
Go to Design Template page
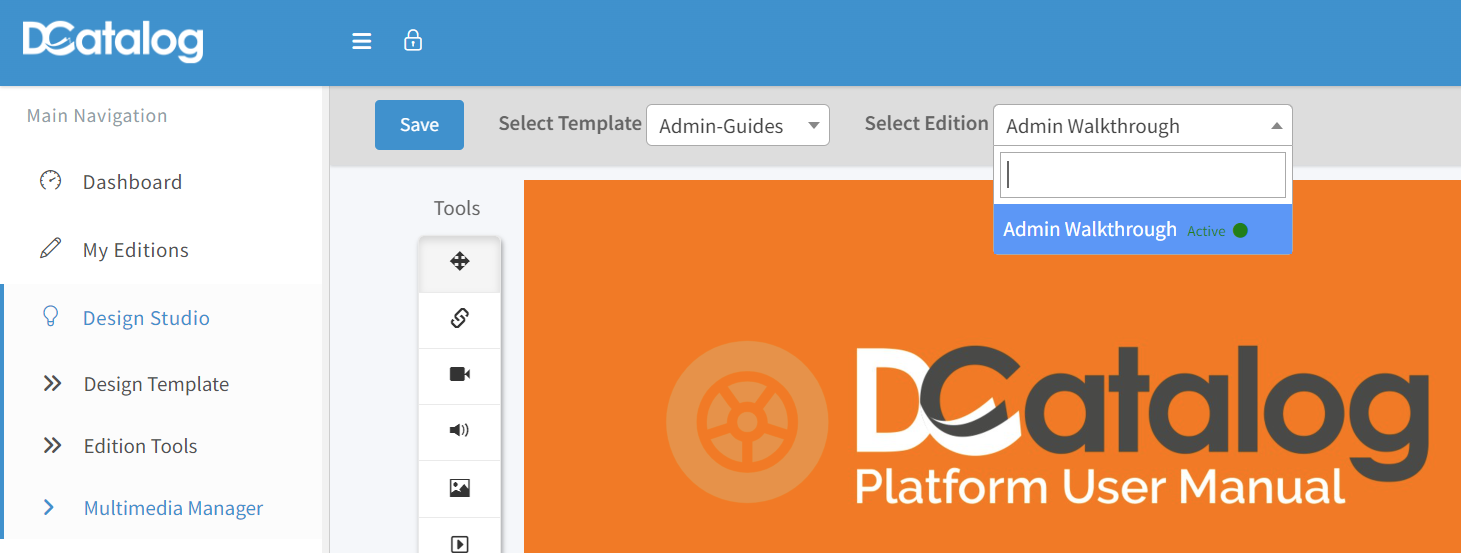[156, 384]
